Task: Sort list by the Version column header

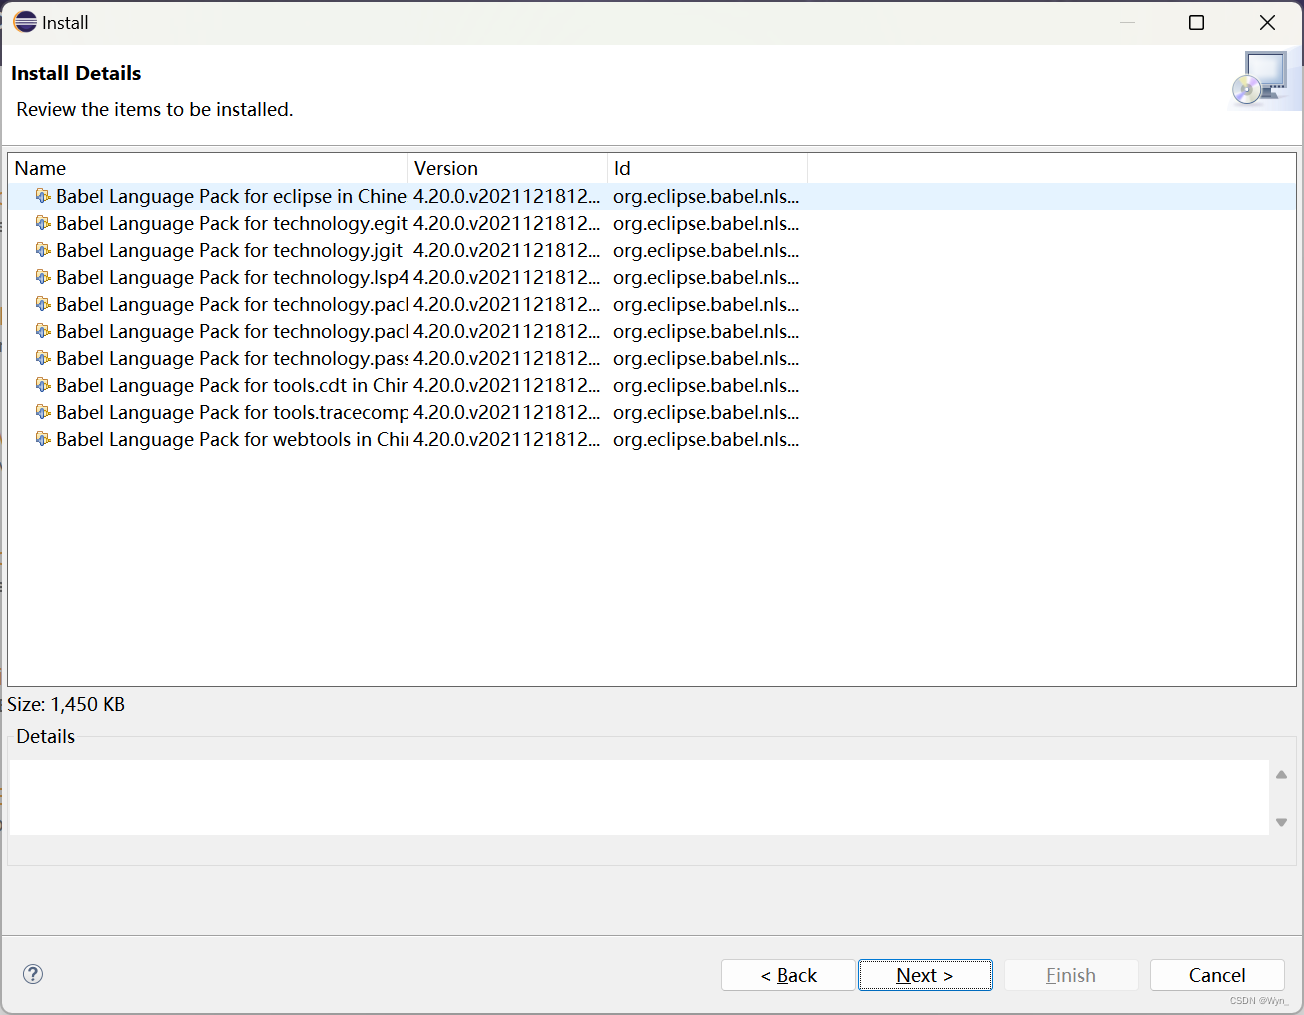Action: pos(508,168)
